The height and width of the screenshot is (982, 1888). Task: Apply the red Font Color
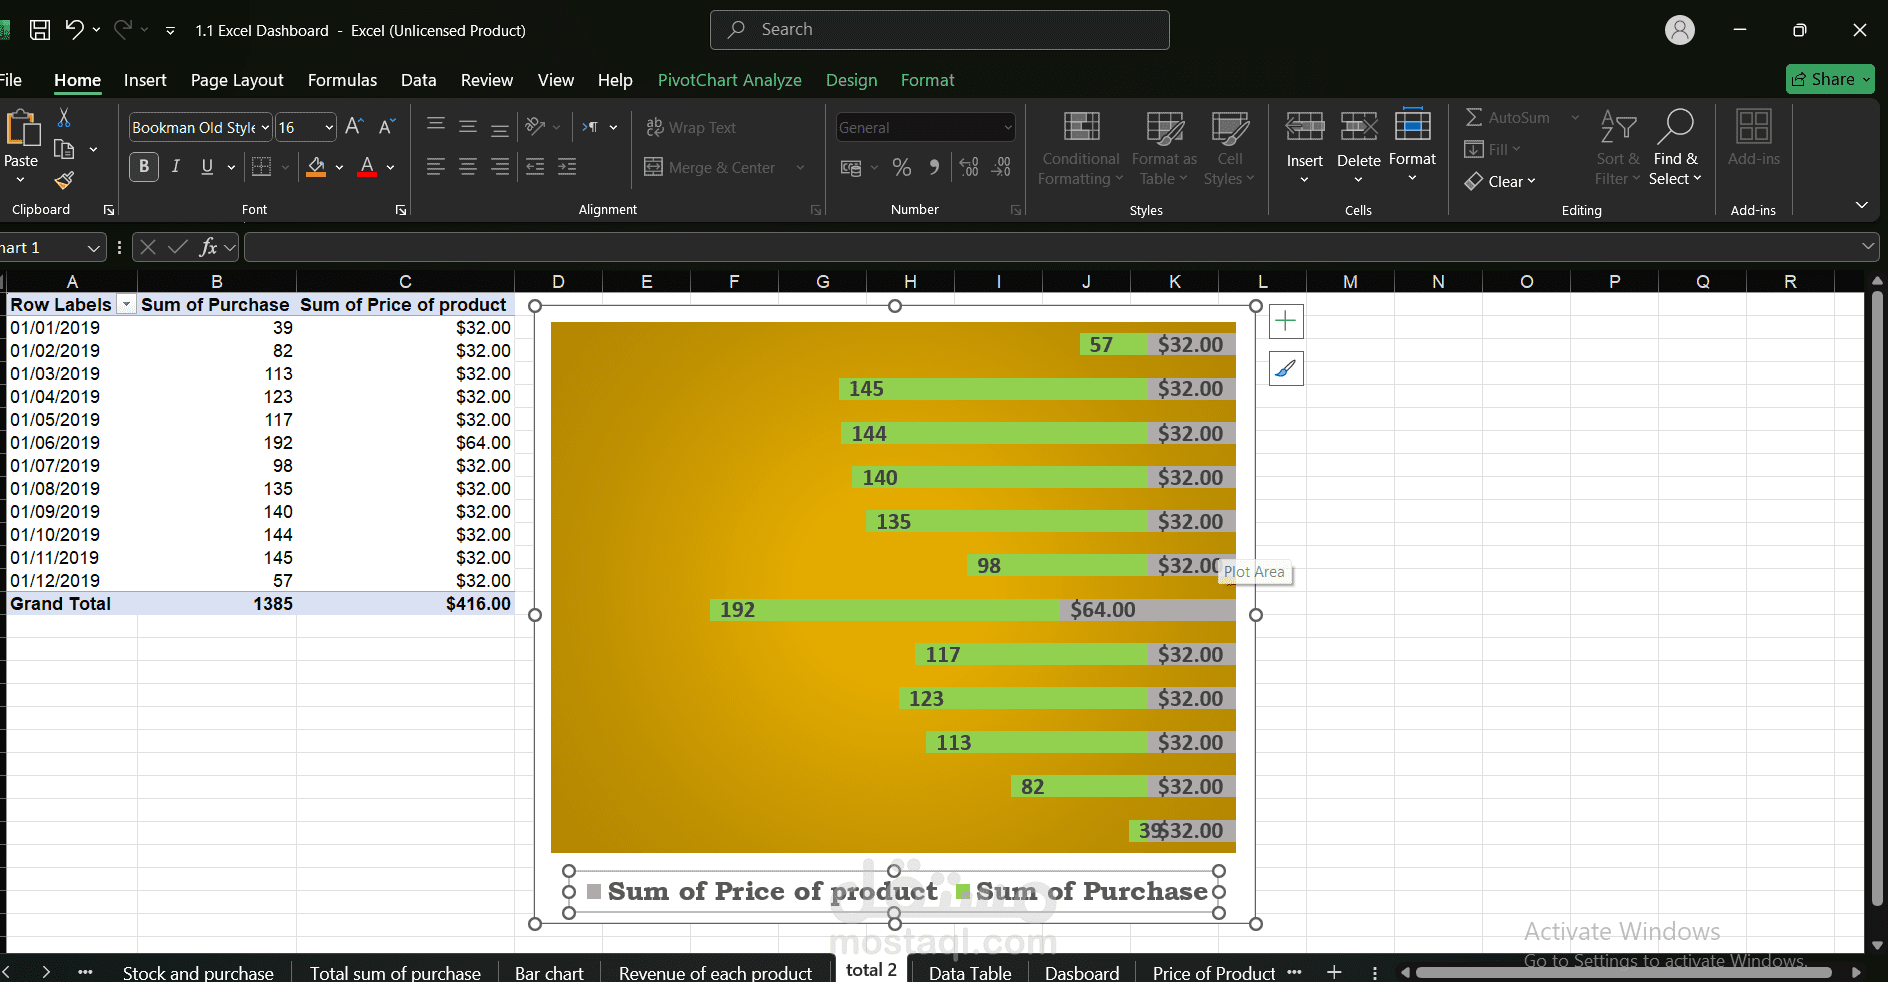tap(367, 167)
